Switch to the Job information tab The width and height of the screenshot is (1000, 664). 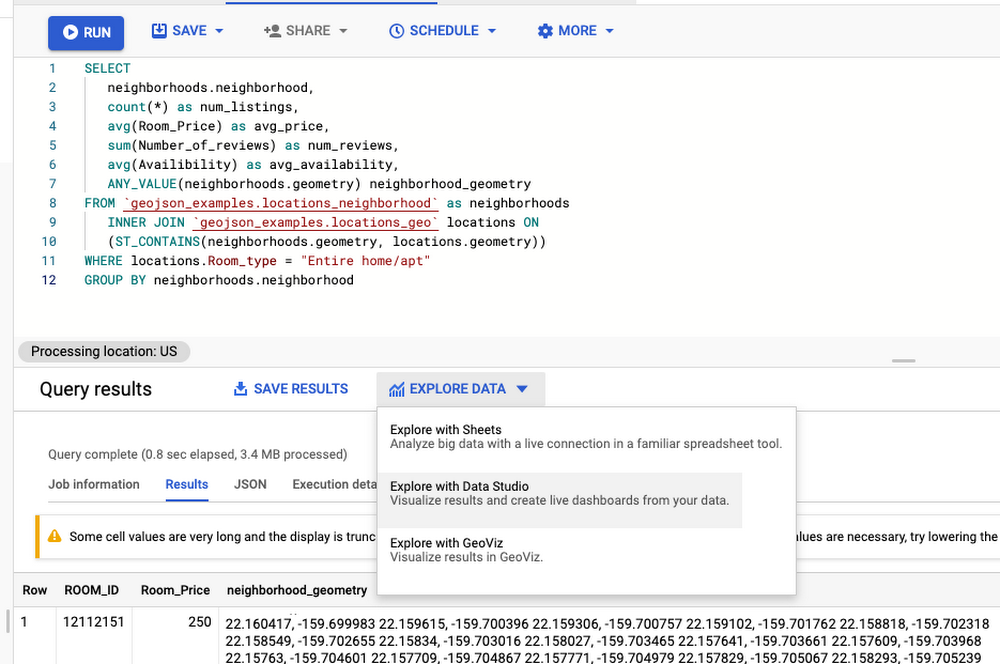94,484
